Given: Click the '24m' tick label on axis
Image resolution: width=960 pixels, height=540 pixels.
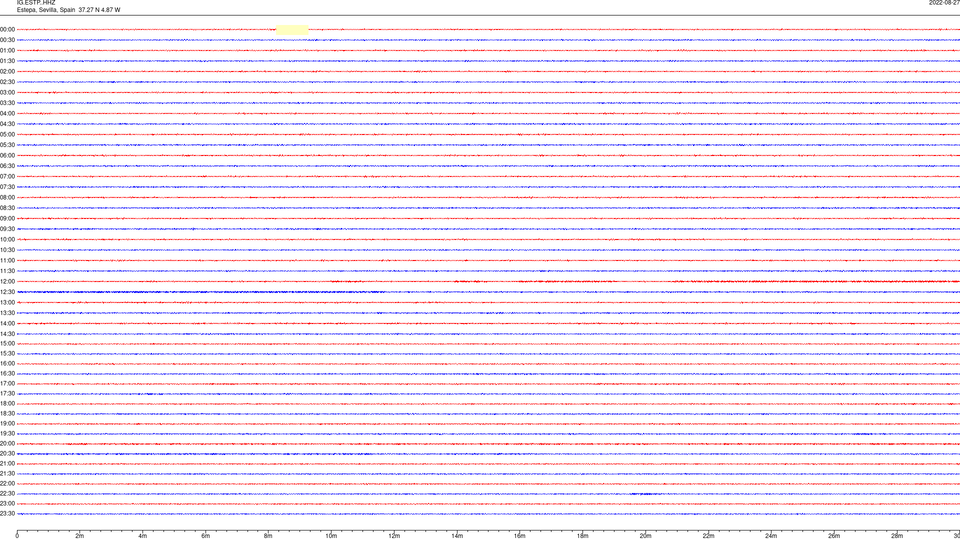Looking at the screenshot, I should click(771, 536).
